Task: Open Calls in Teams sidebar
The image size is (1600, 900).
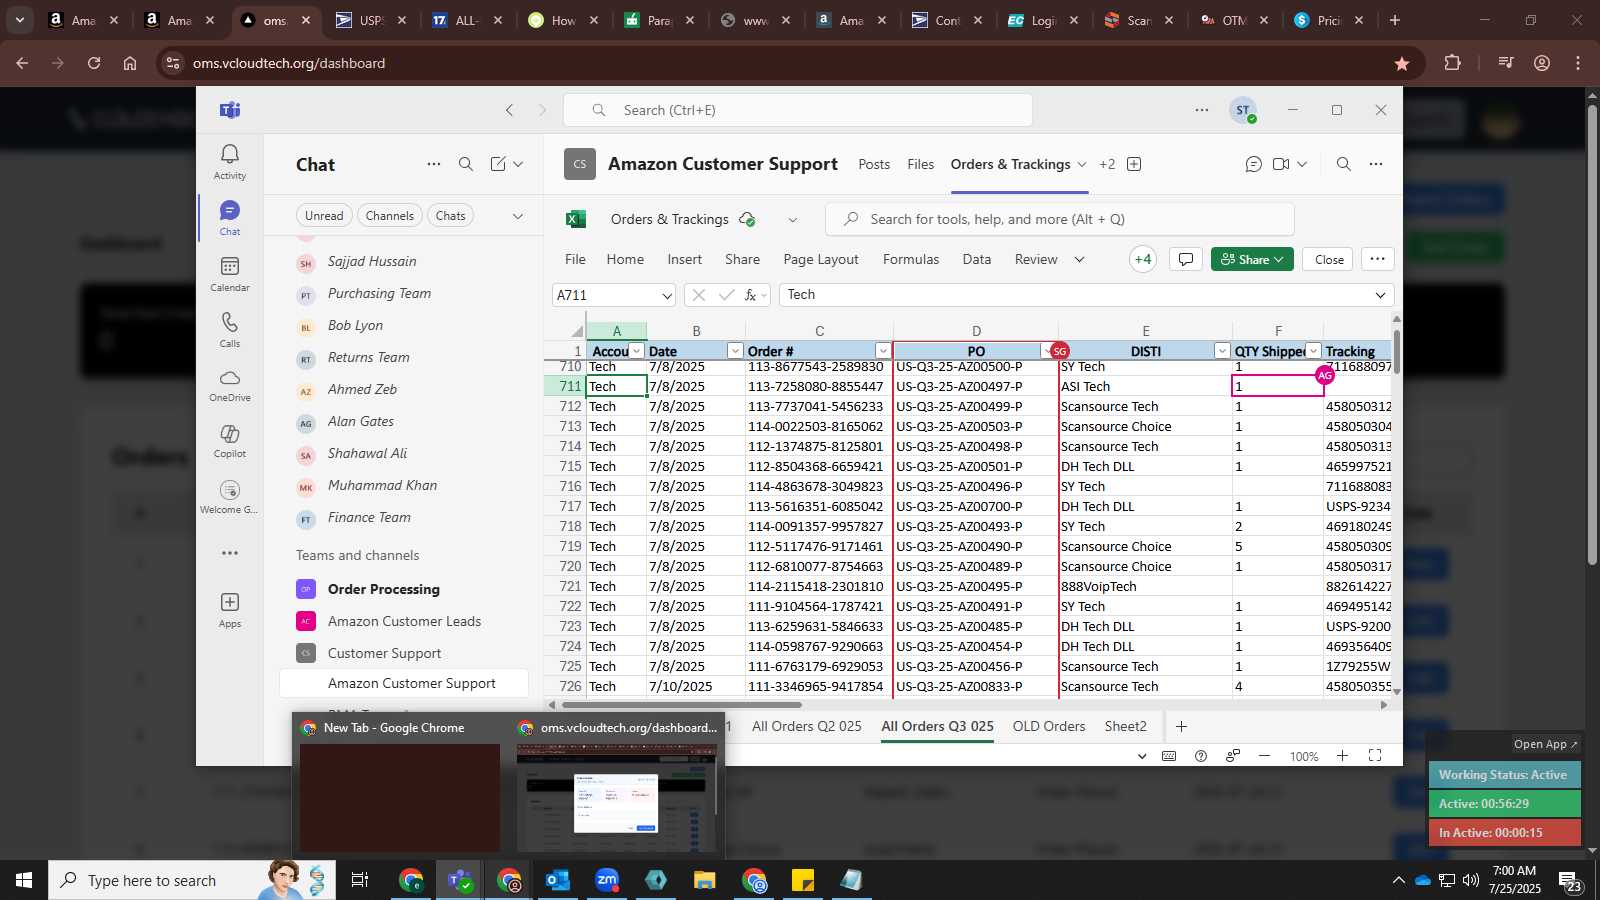Action: (230, 329)
